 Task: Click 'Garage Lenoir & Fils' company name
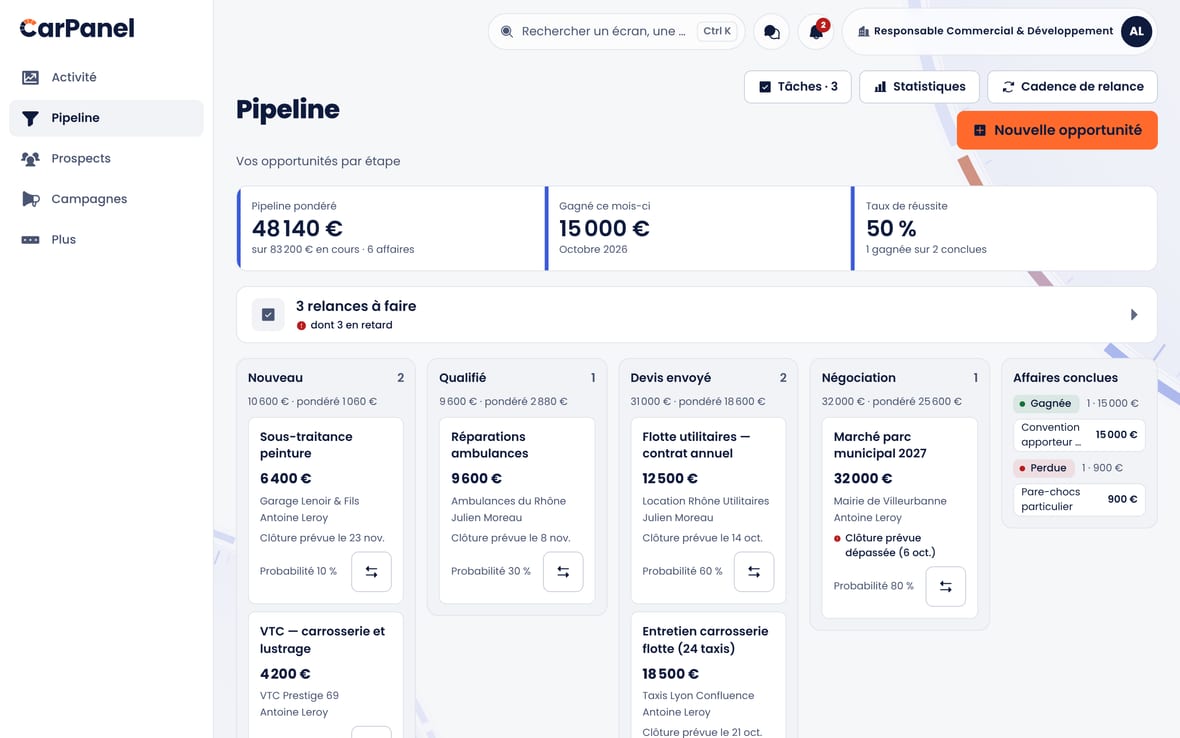click(309, 501)
